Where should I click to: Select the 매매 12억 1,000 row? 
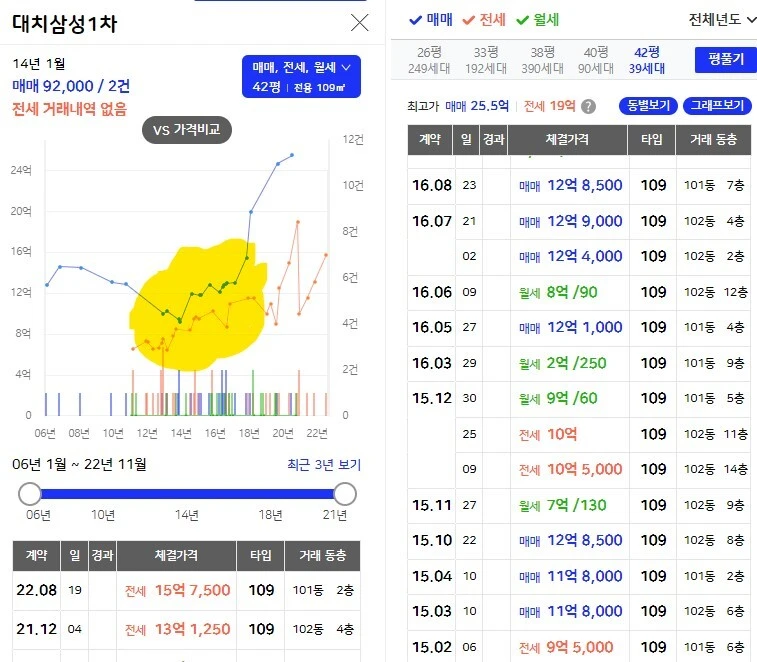(579, 328)
